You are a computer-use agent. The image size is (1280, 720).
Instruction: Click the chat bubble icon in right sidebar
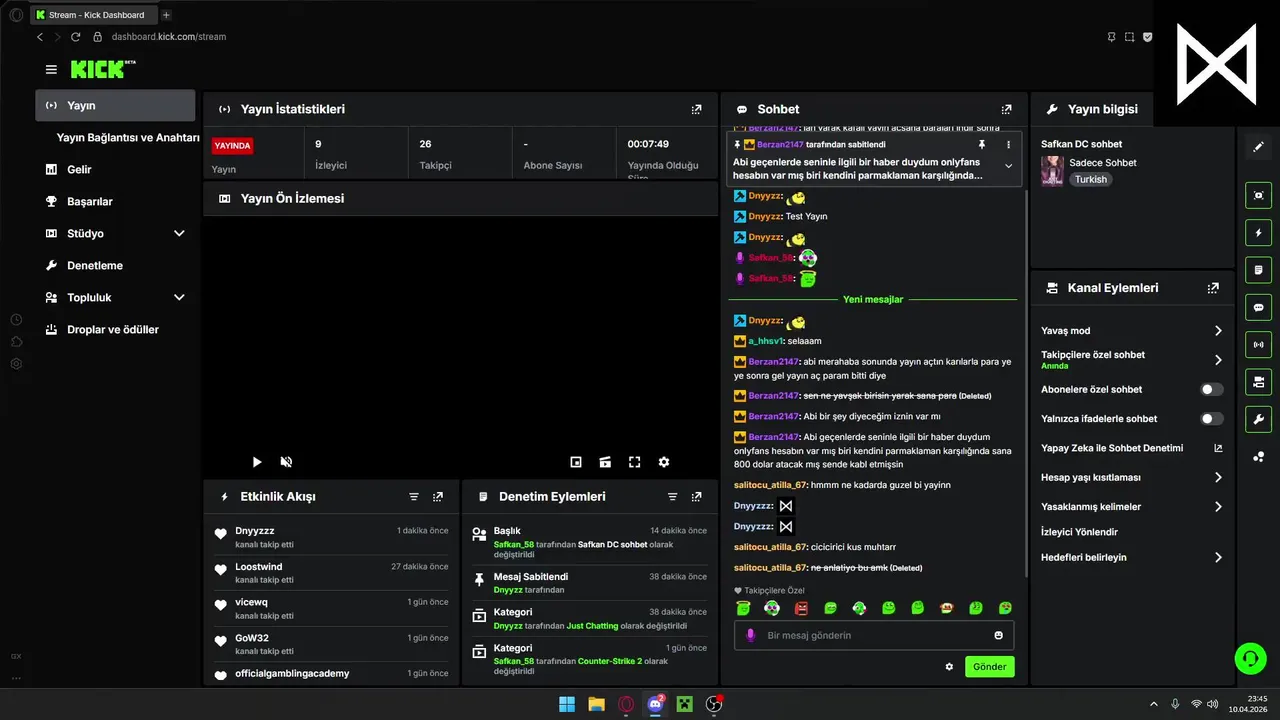click(1259, 307)
